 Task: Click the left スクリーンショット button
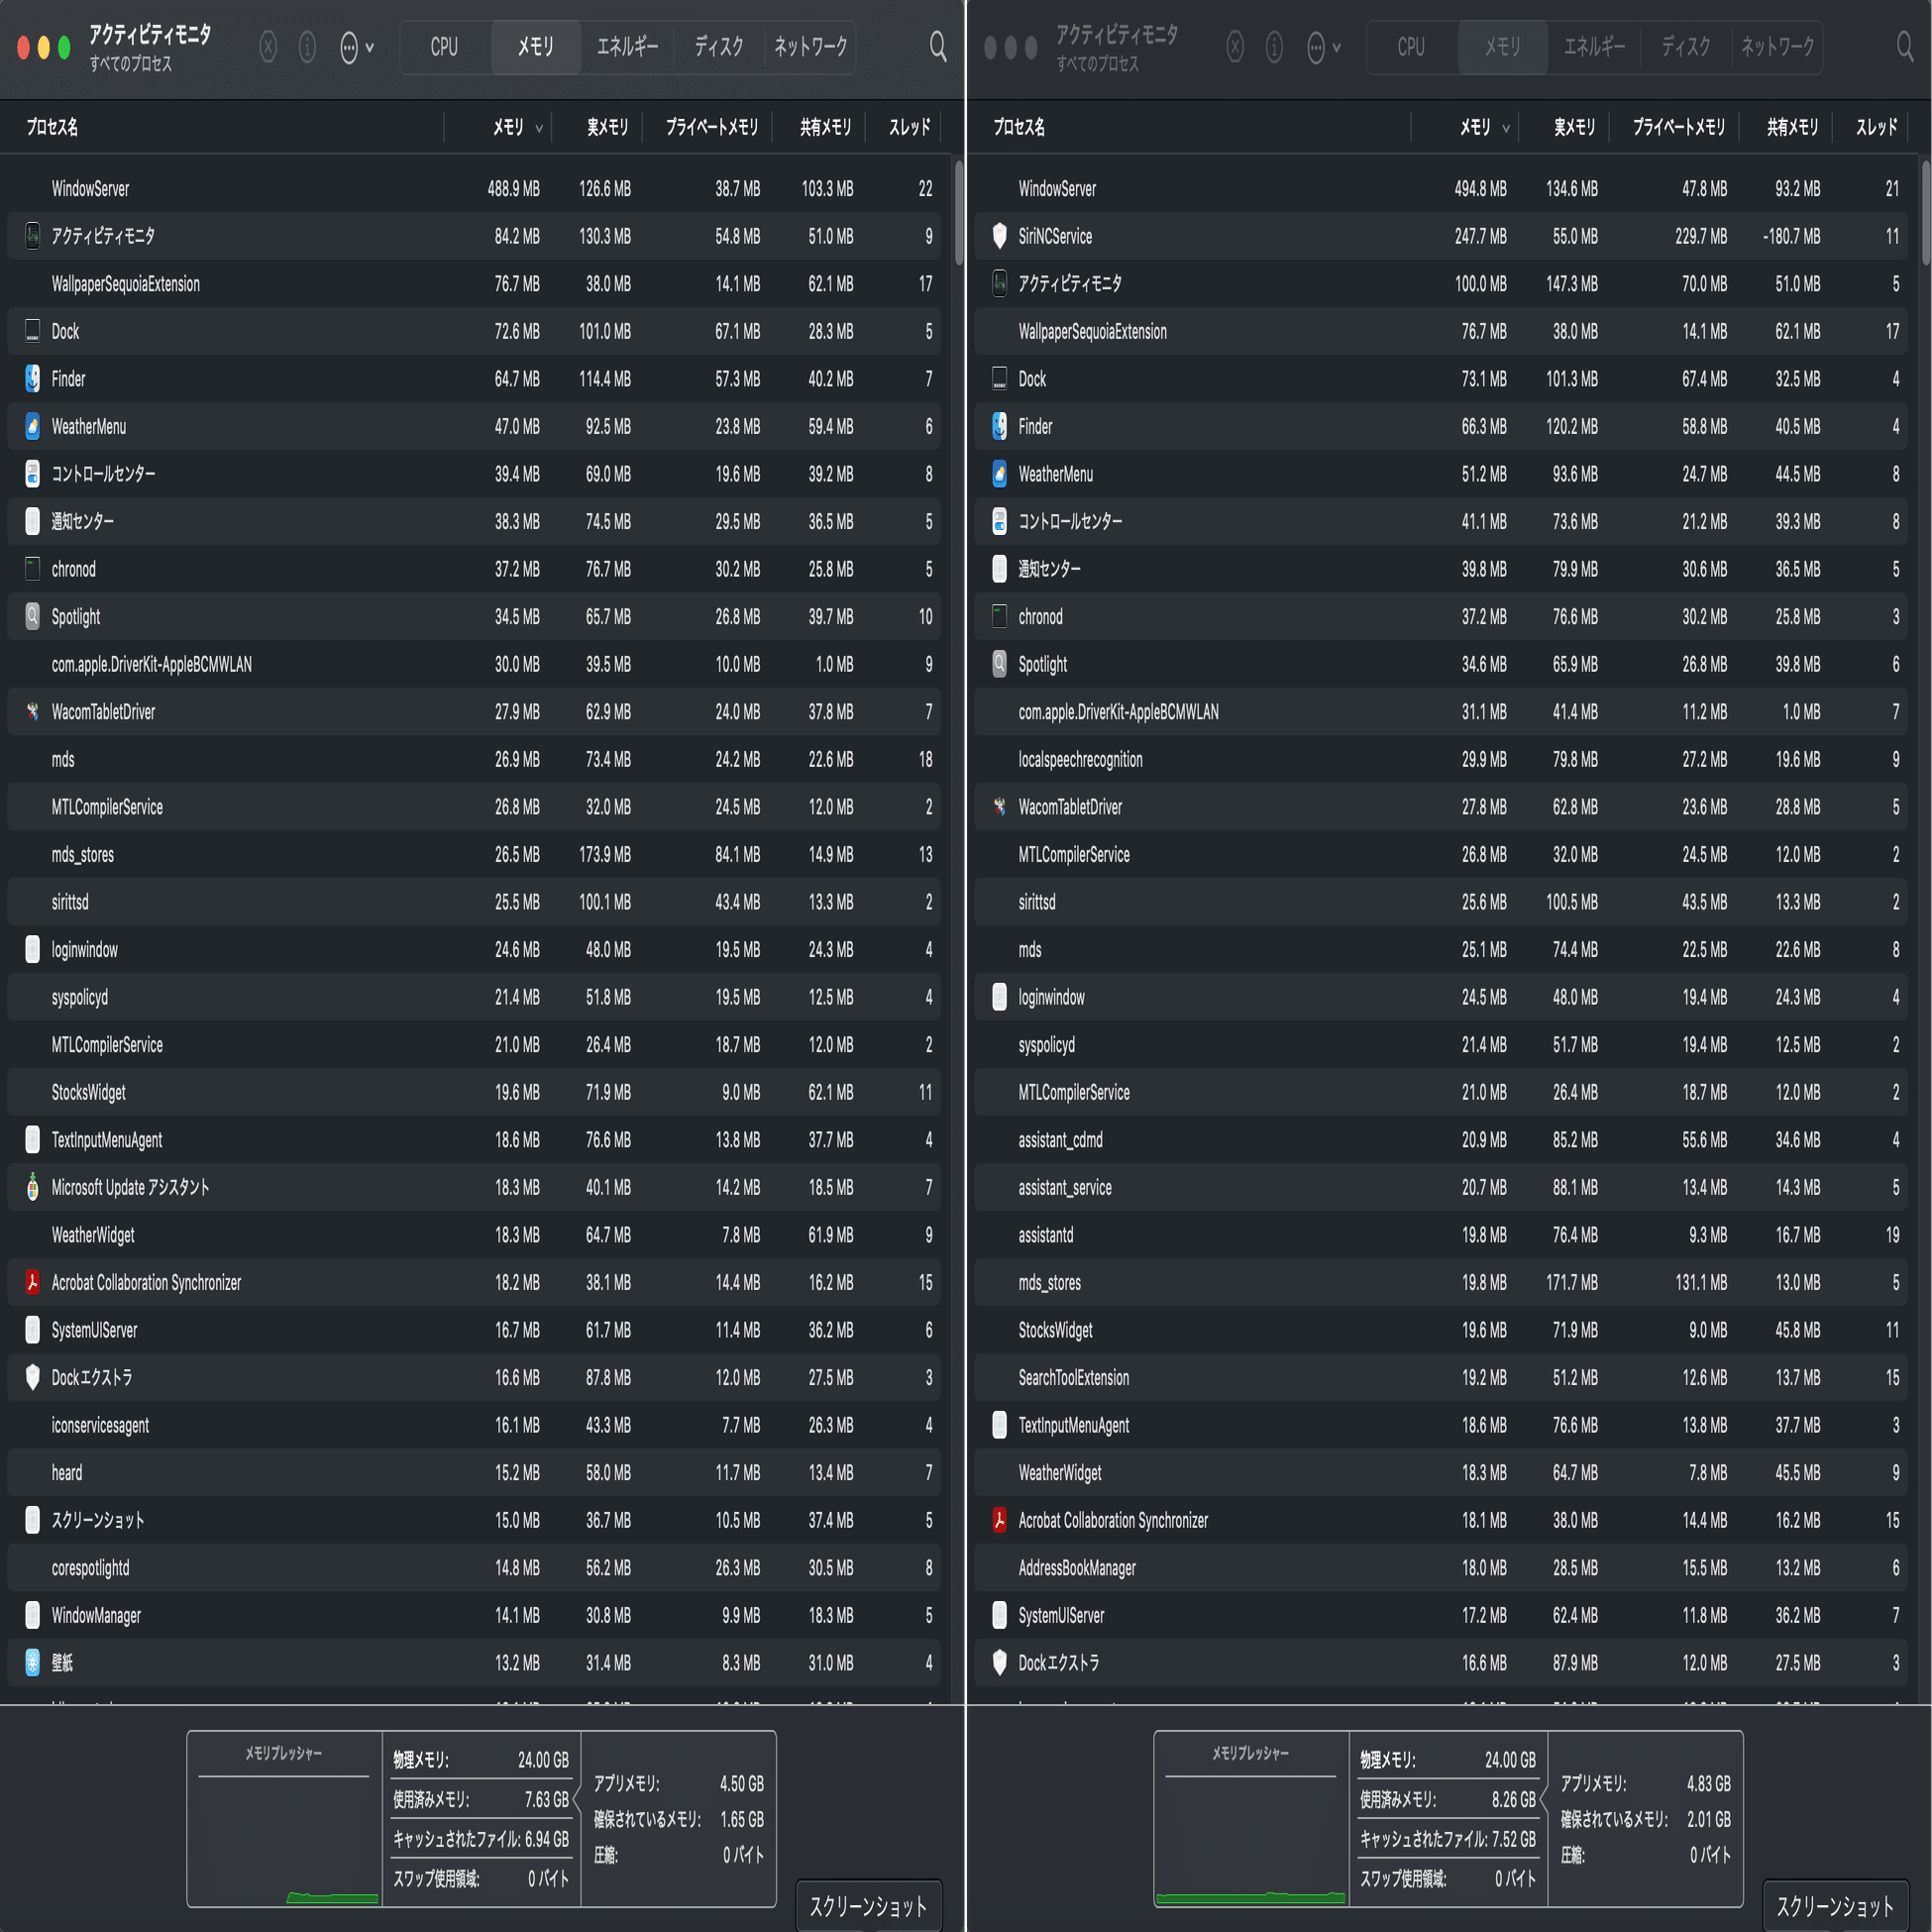(x=868, y=1906)
